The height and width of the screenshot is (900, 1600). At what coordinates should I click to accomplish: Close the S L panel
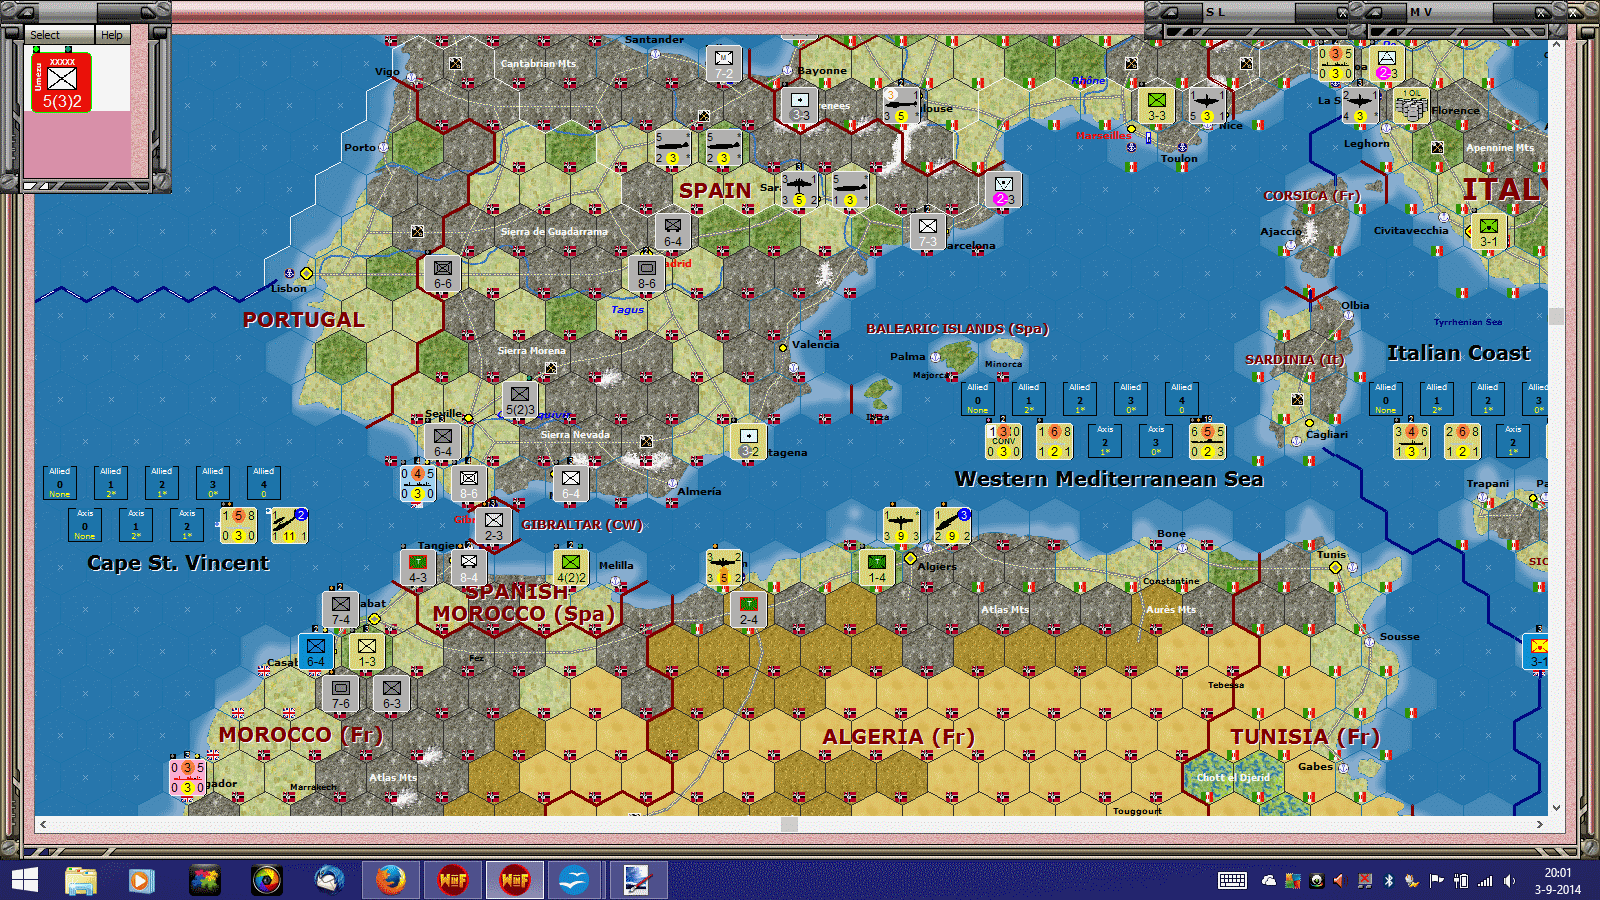[x=1342, y=12]
